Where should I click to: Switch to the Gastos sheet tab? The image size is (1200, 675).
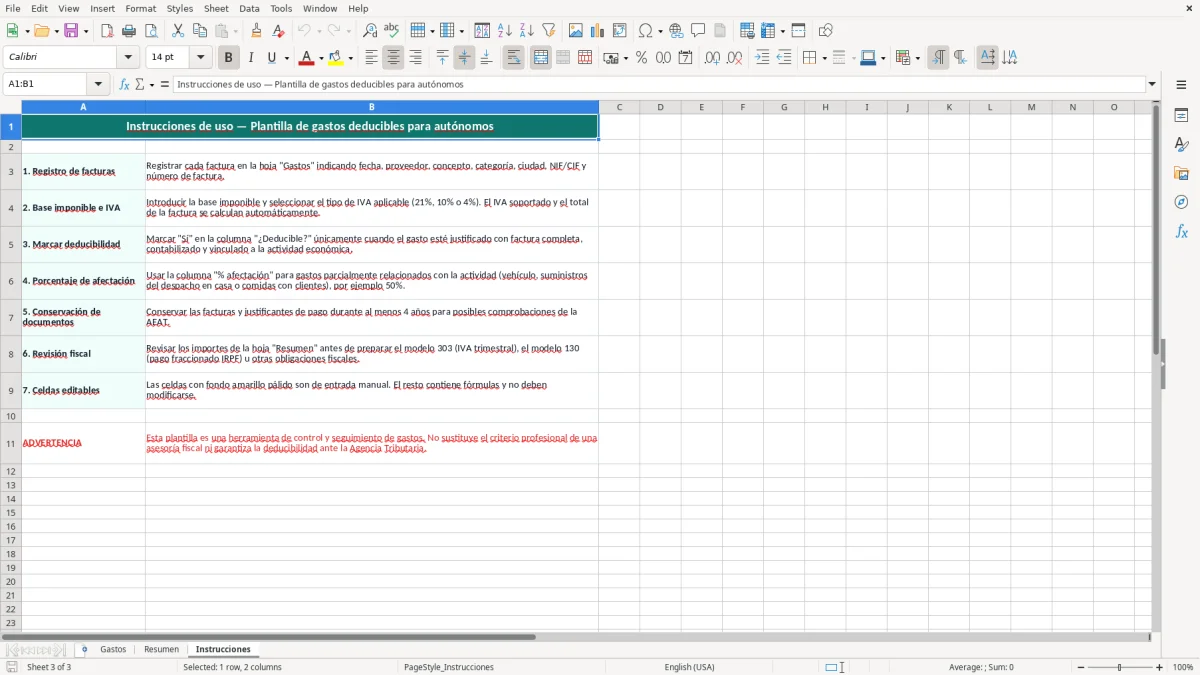113,650
